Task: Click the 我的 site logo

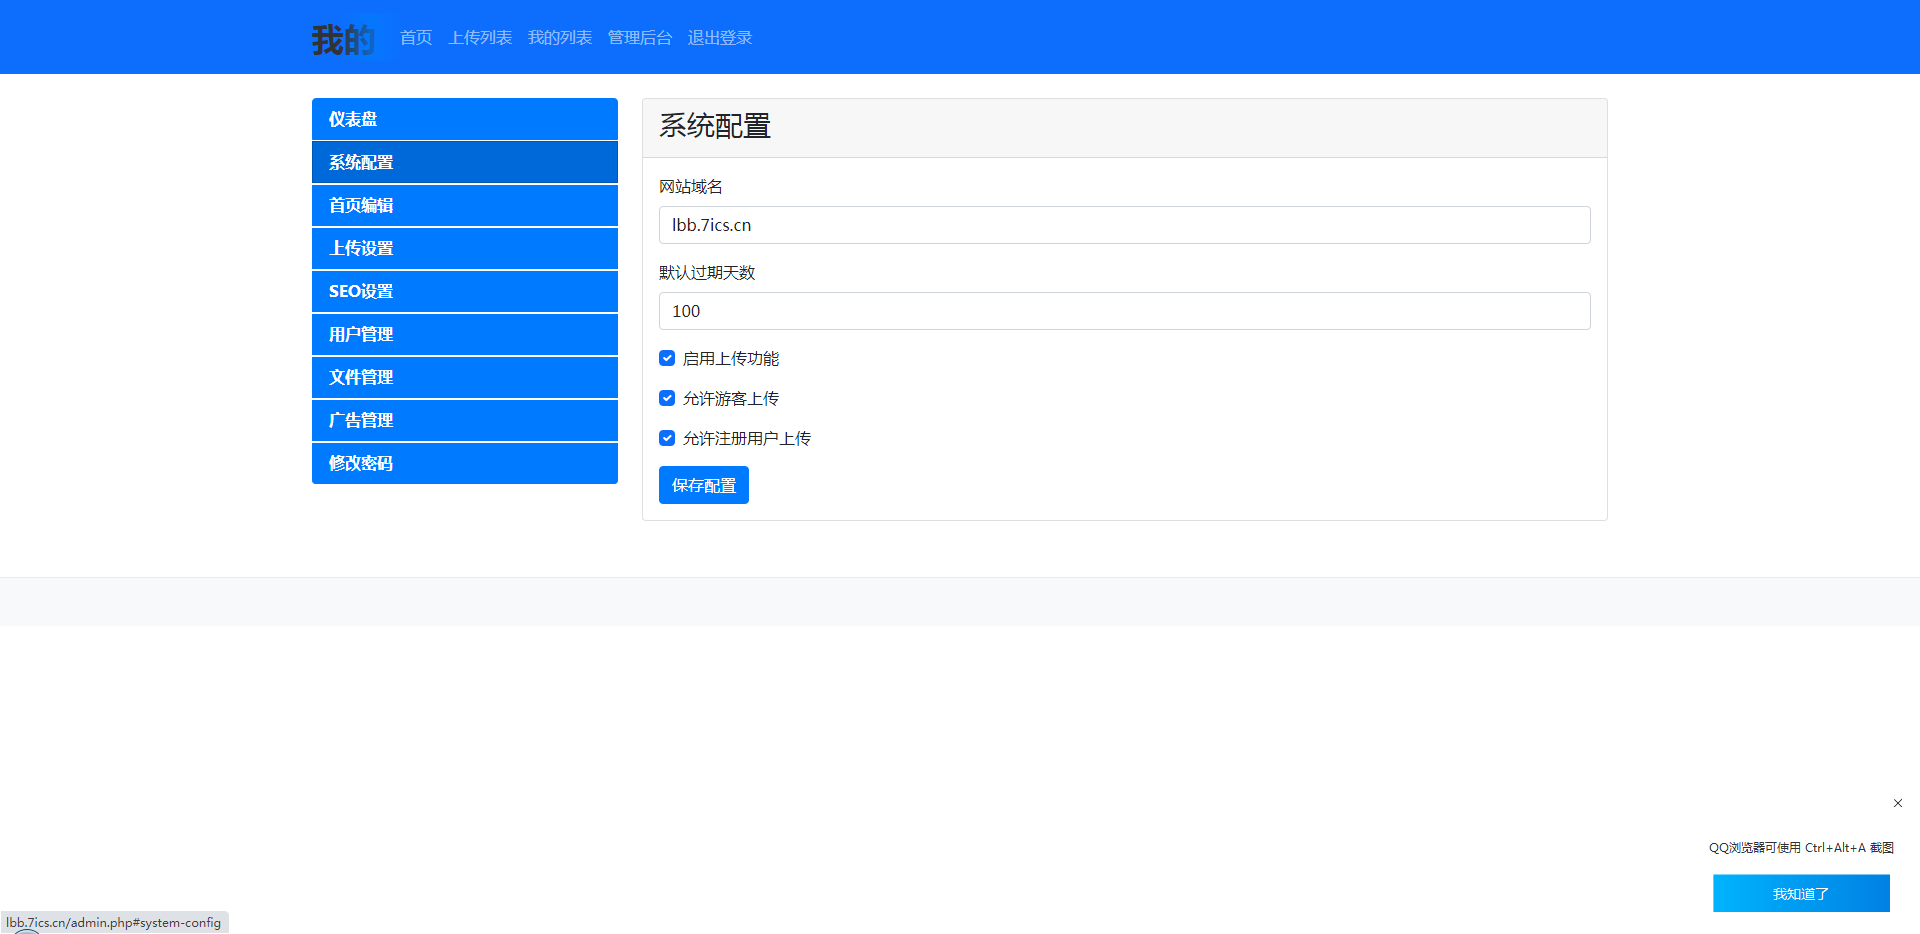Action: click(343, 39)
